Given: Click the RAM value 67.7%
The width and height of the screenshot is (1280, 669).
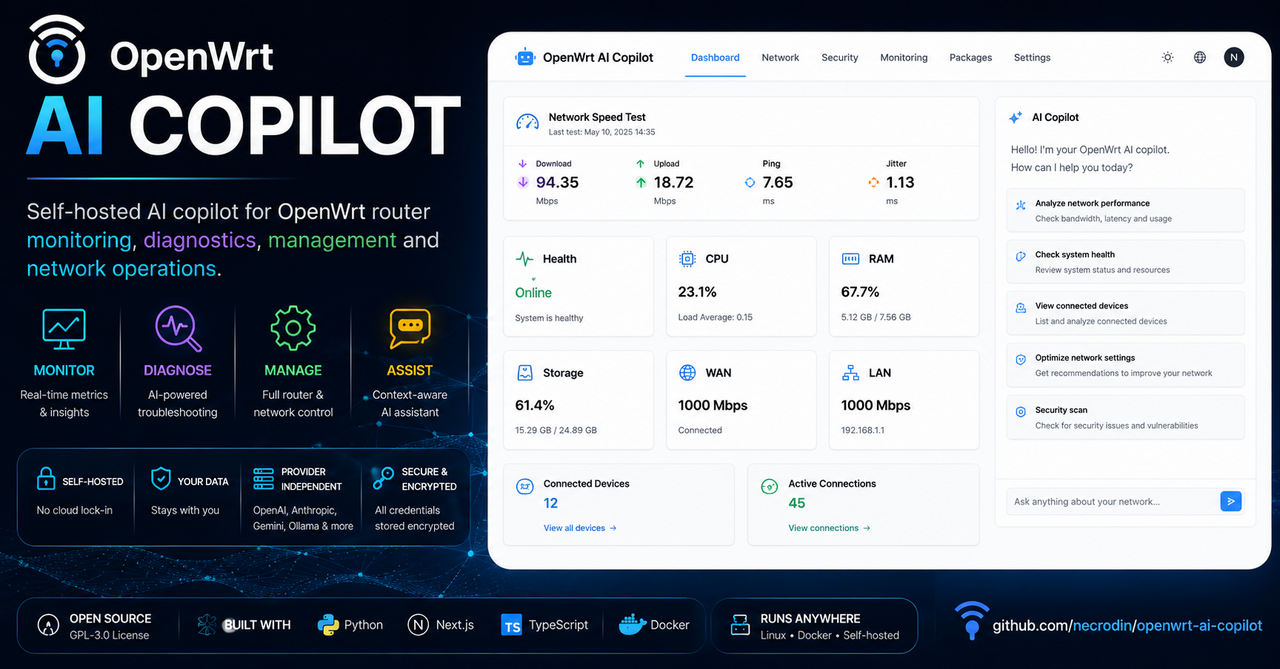Looking at the screenshot, I should tap(860, 292).
